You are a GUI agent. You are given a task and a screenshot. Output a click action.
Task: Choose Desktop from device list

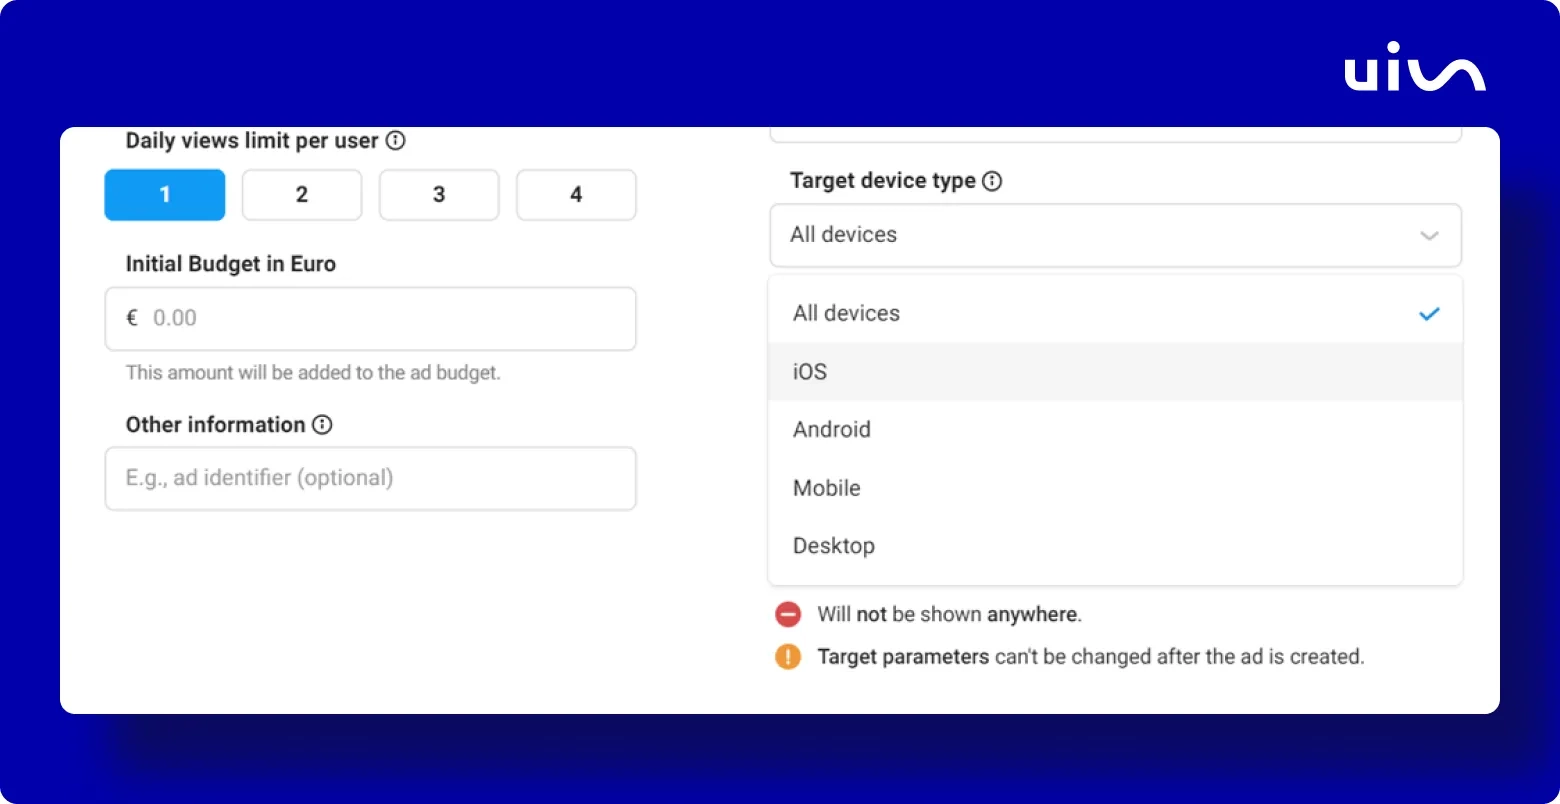(x=1116, y=546)
